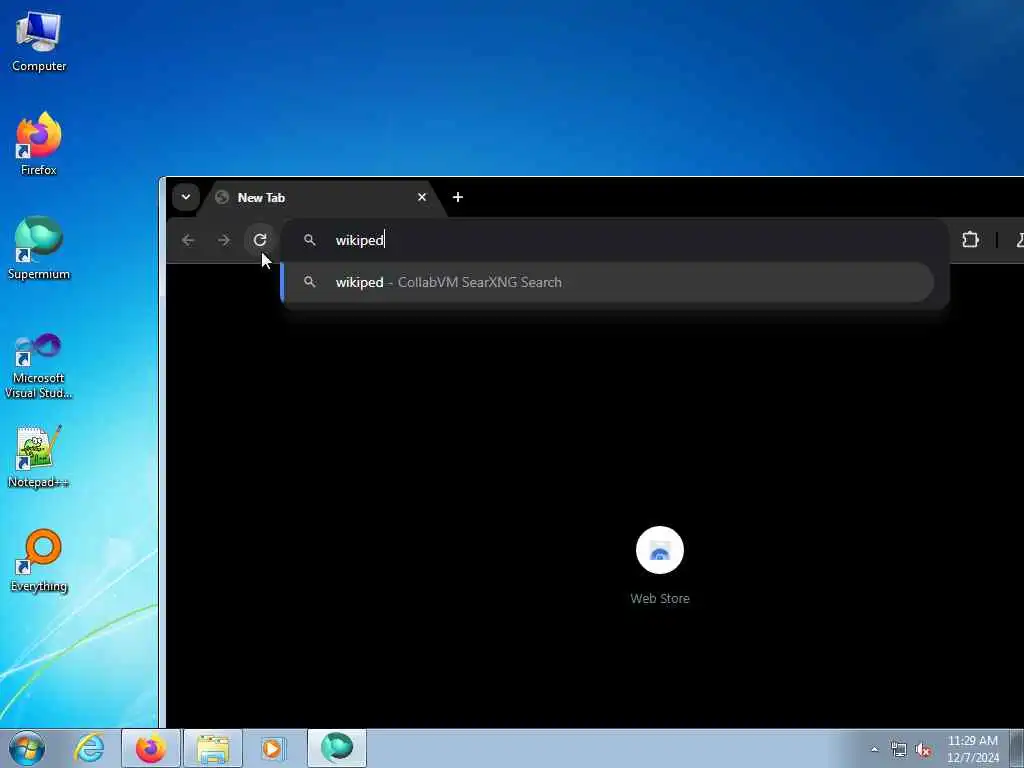
Task: Select the Supermium taskbar button
Action: point(337,748)
